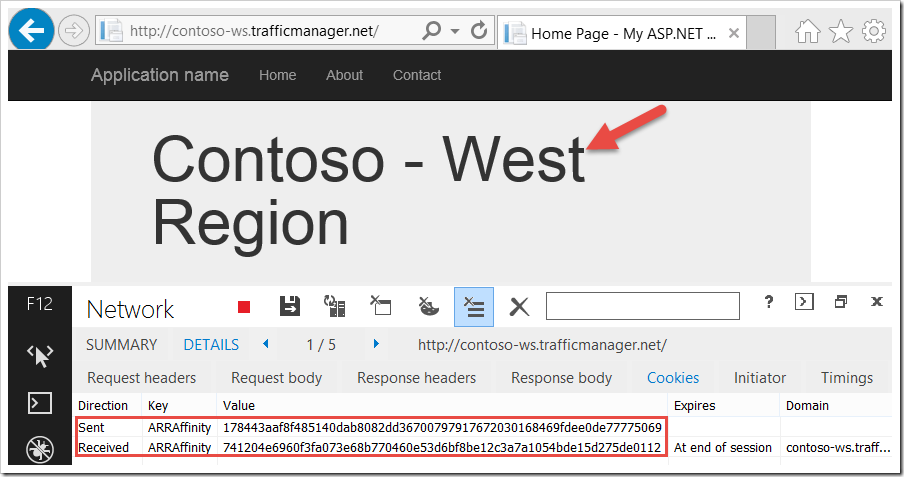Click the request URL shown in Details bar
Viewport: 904px width, 477px height.
coord(542,345)
